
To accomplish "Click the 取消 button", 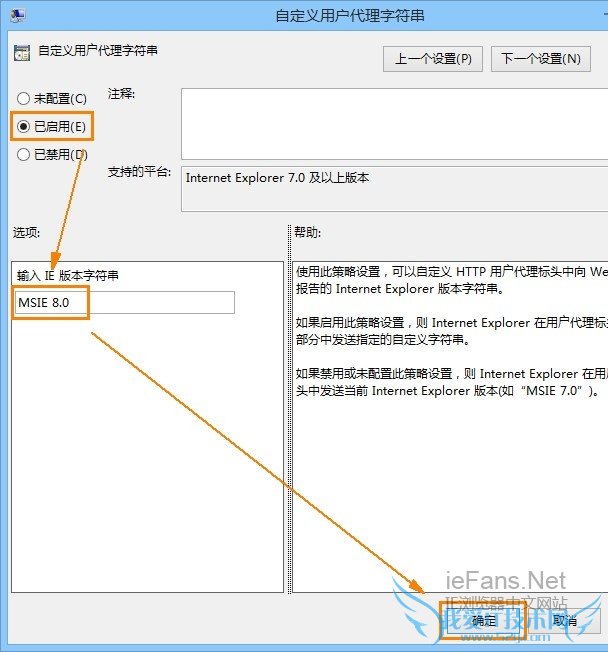I will (565, 621).
